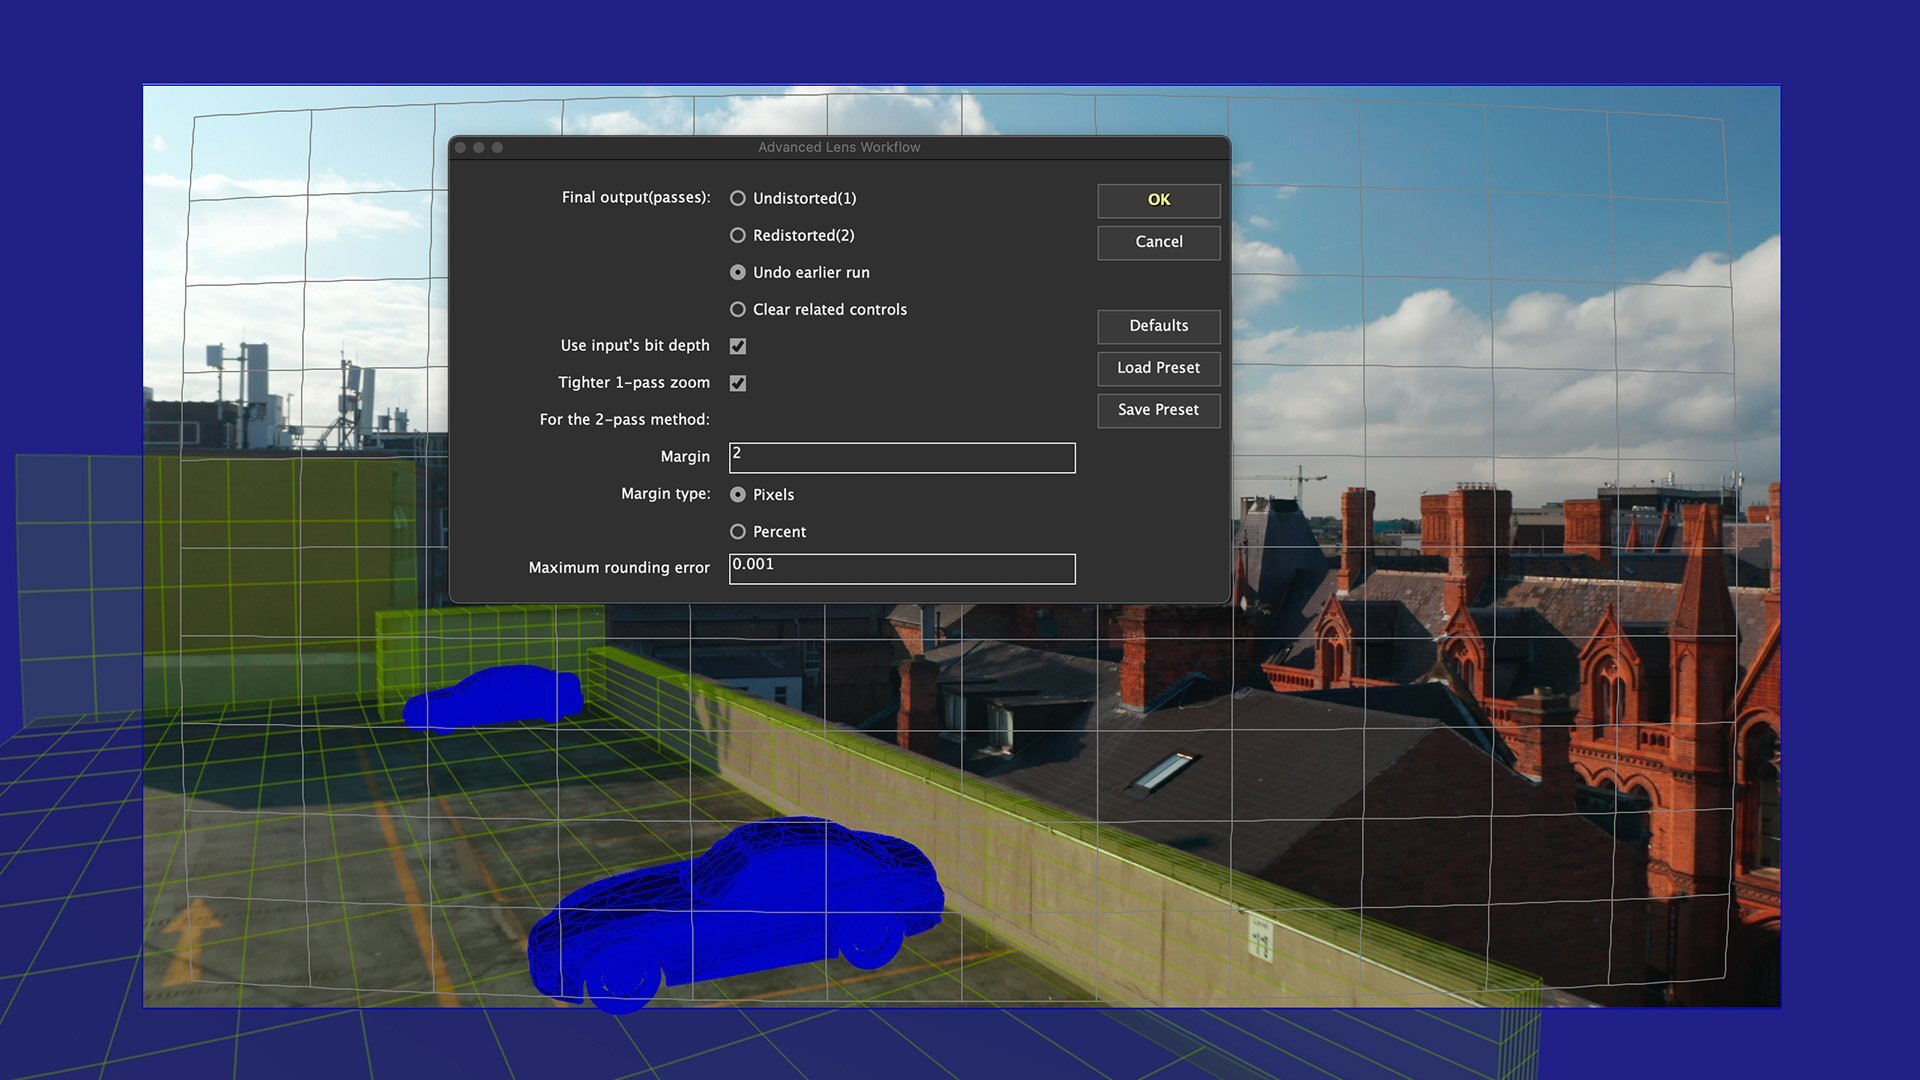Confirm the dialog with OK
The width and height of the screenshot is (1920, 1080).
click(x=1158, y=200)
